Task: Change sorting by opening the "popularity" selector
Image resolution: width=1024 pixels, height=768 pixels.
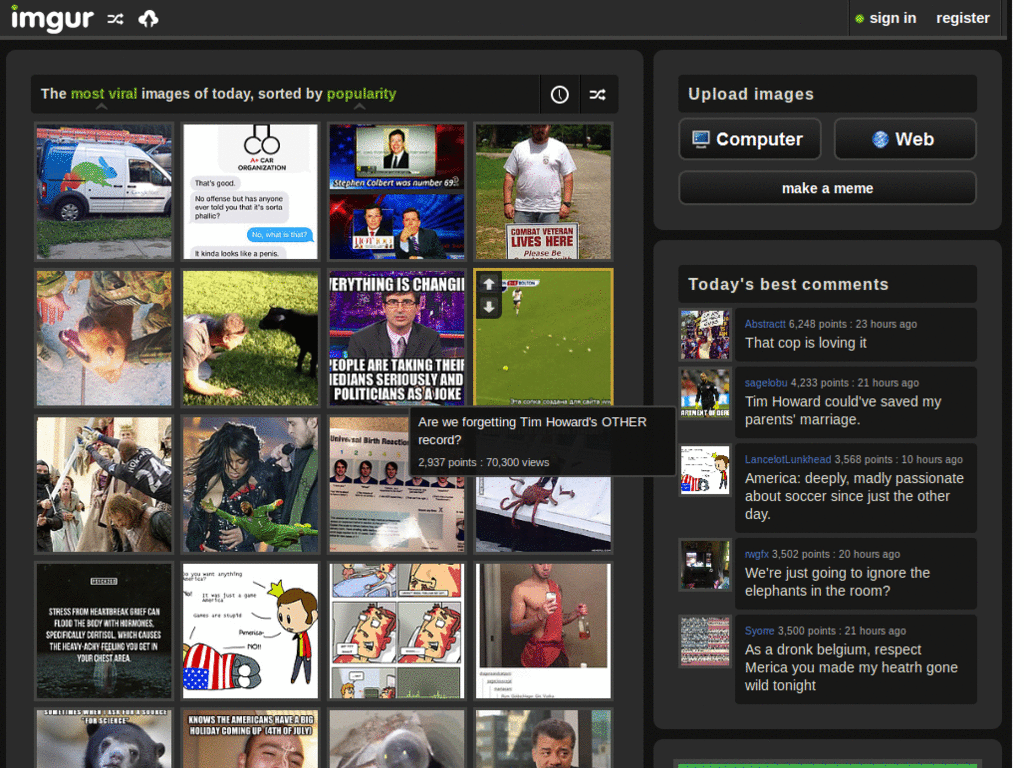Action: coord(361,93)
